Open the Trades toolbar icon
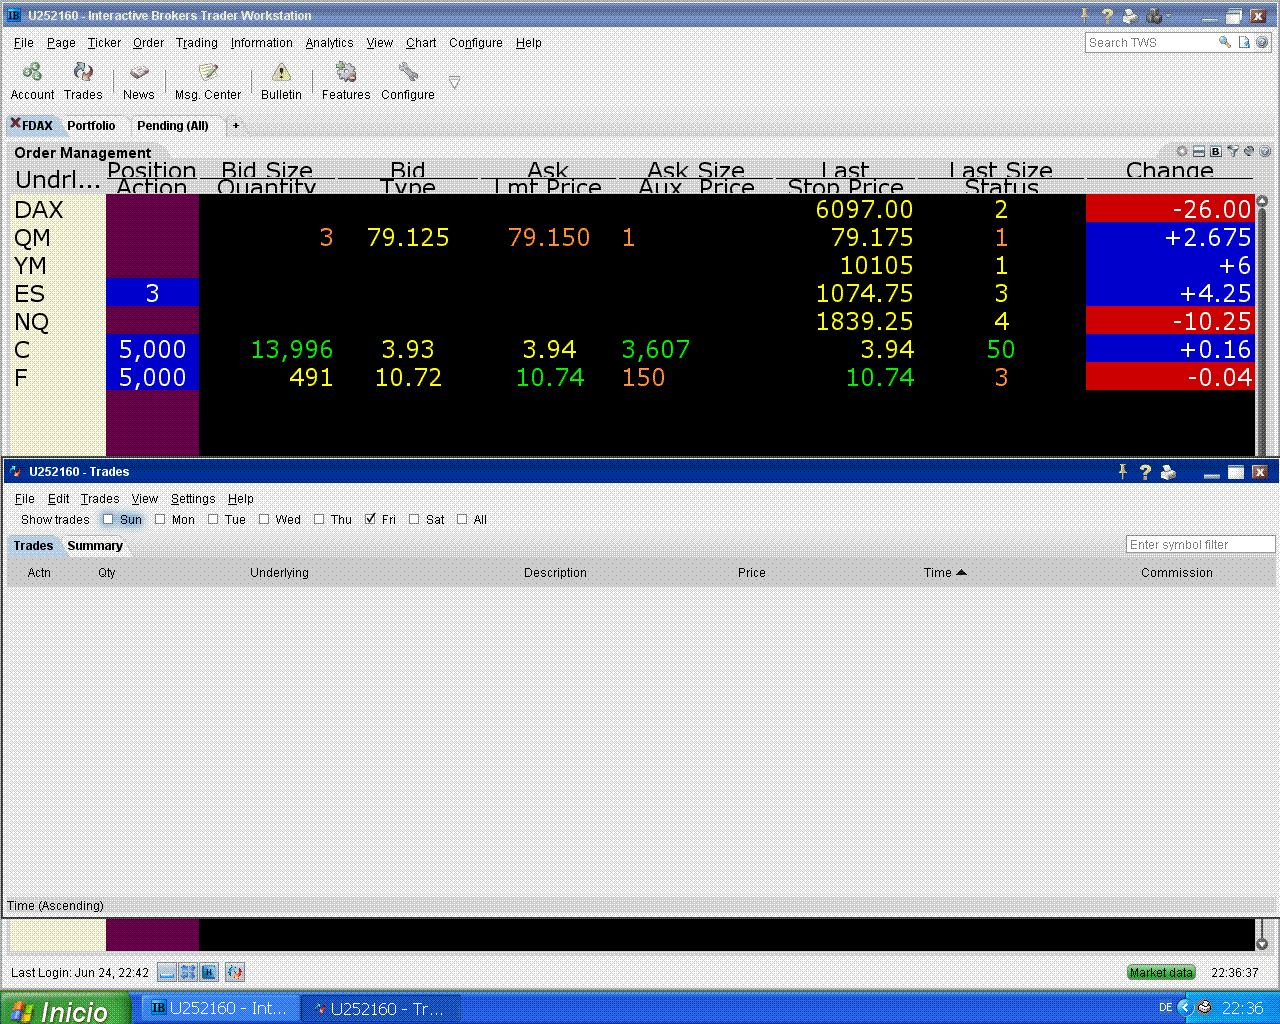Viewport: 1280px width, 1024px height. (83, 73)
